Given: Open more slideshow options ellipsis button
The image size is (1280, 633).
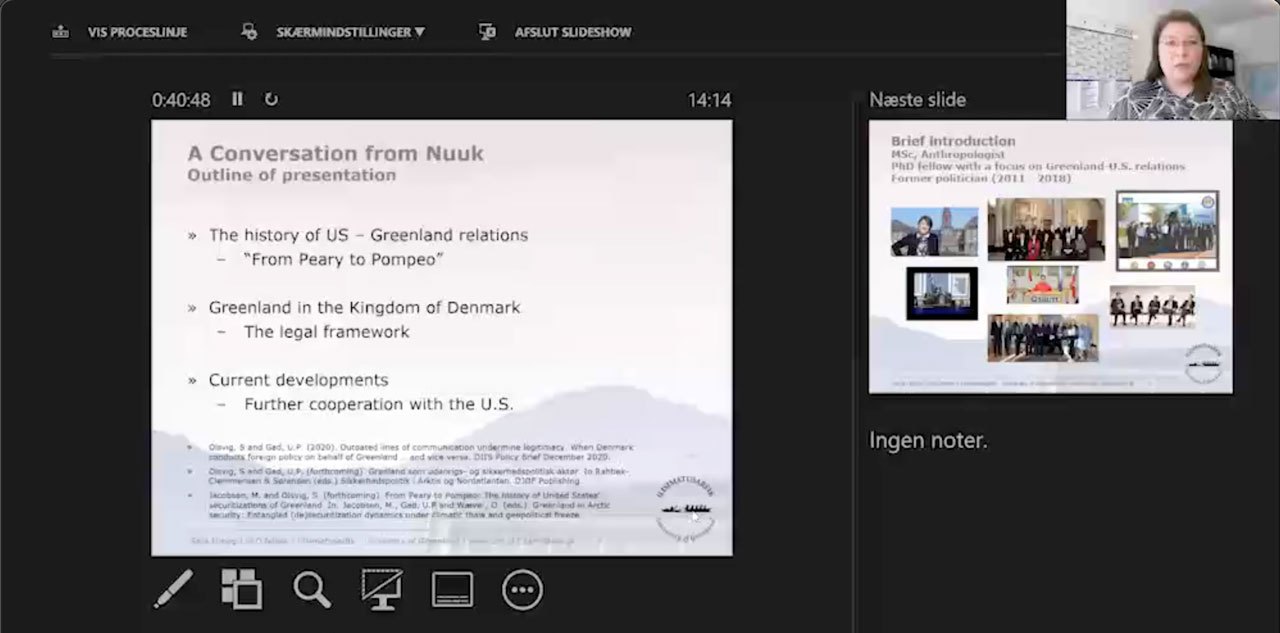Looking at the screenshot, I should (x=522, y=590).
